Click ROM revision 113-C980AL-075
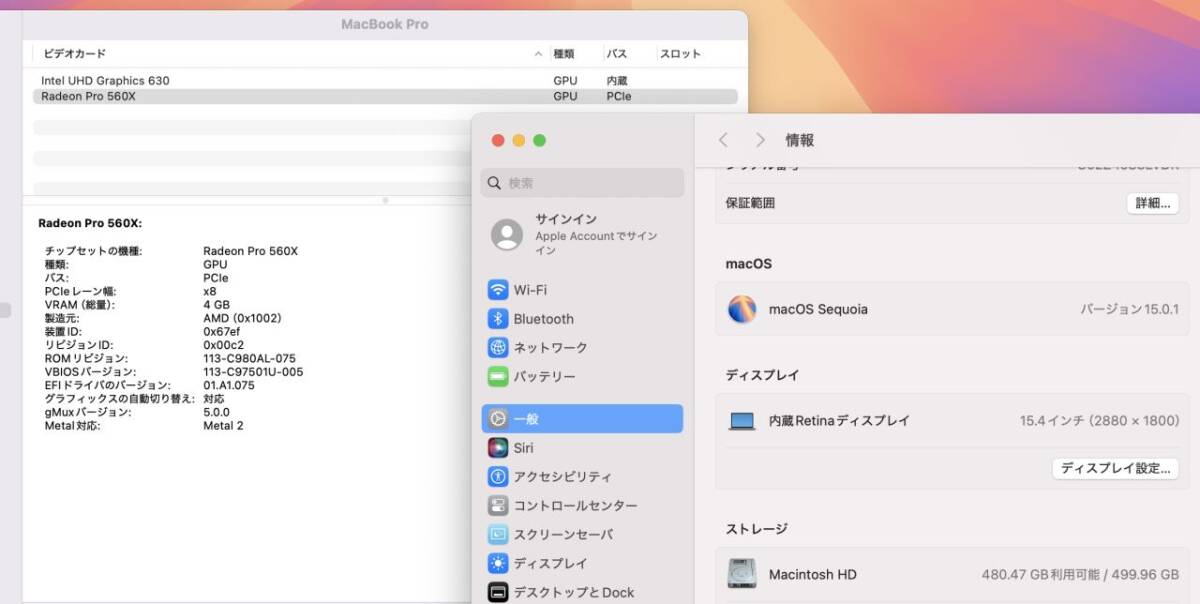Image resolution: width=1200 pixels, height=604 pixels. tap(249, 358)
